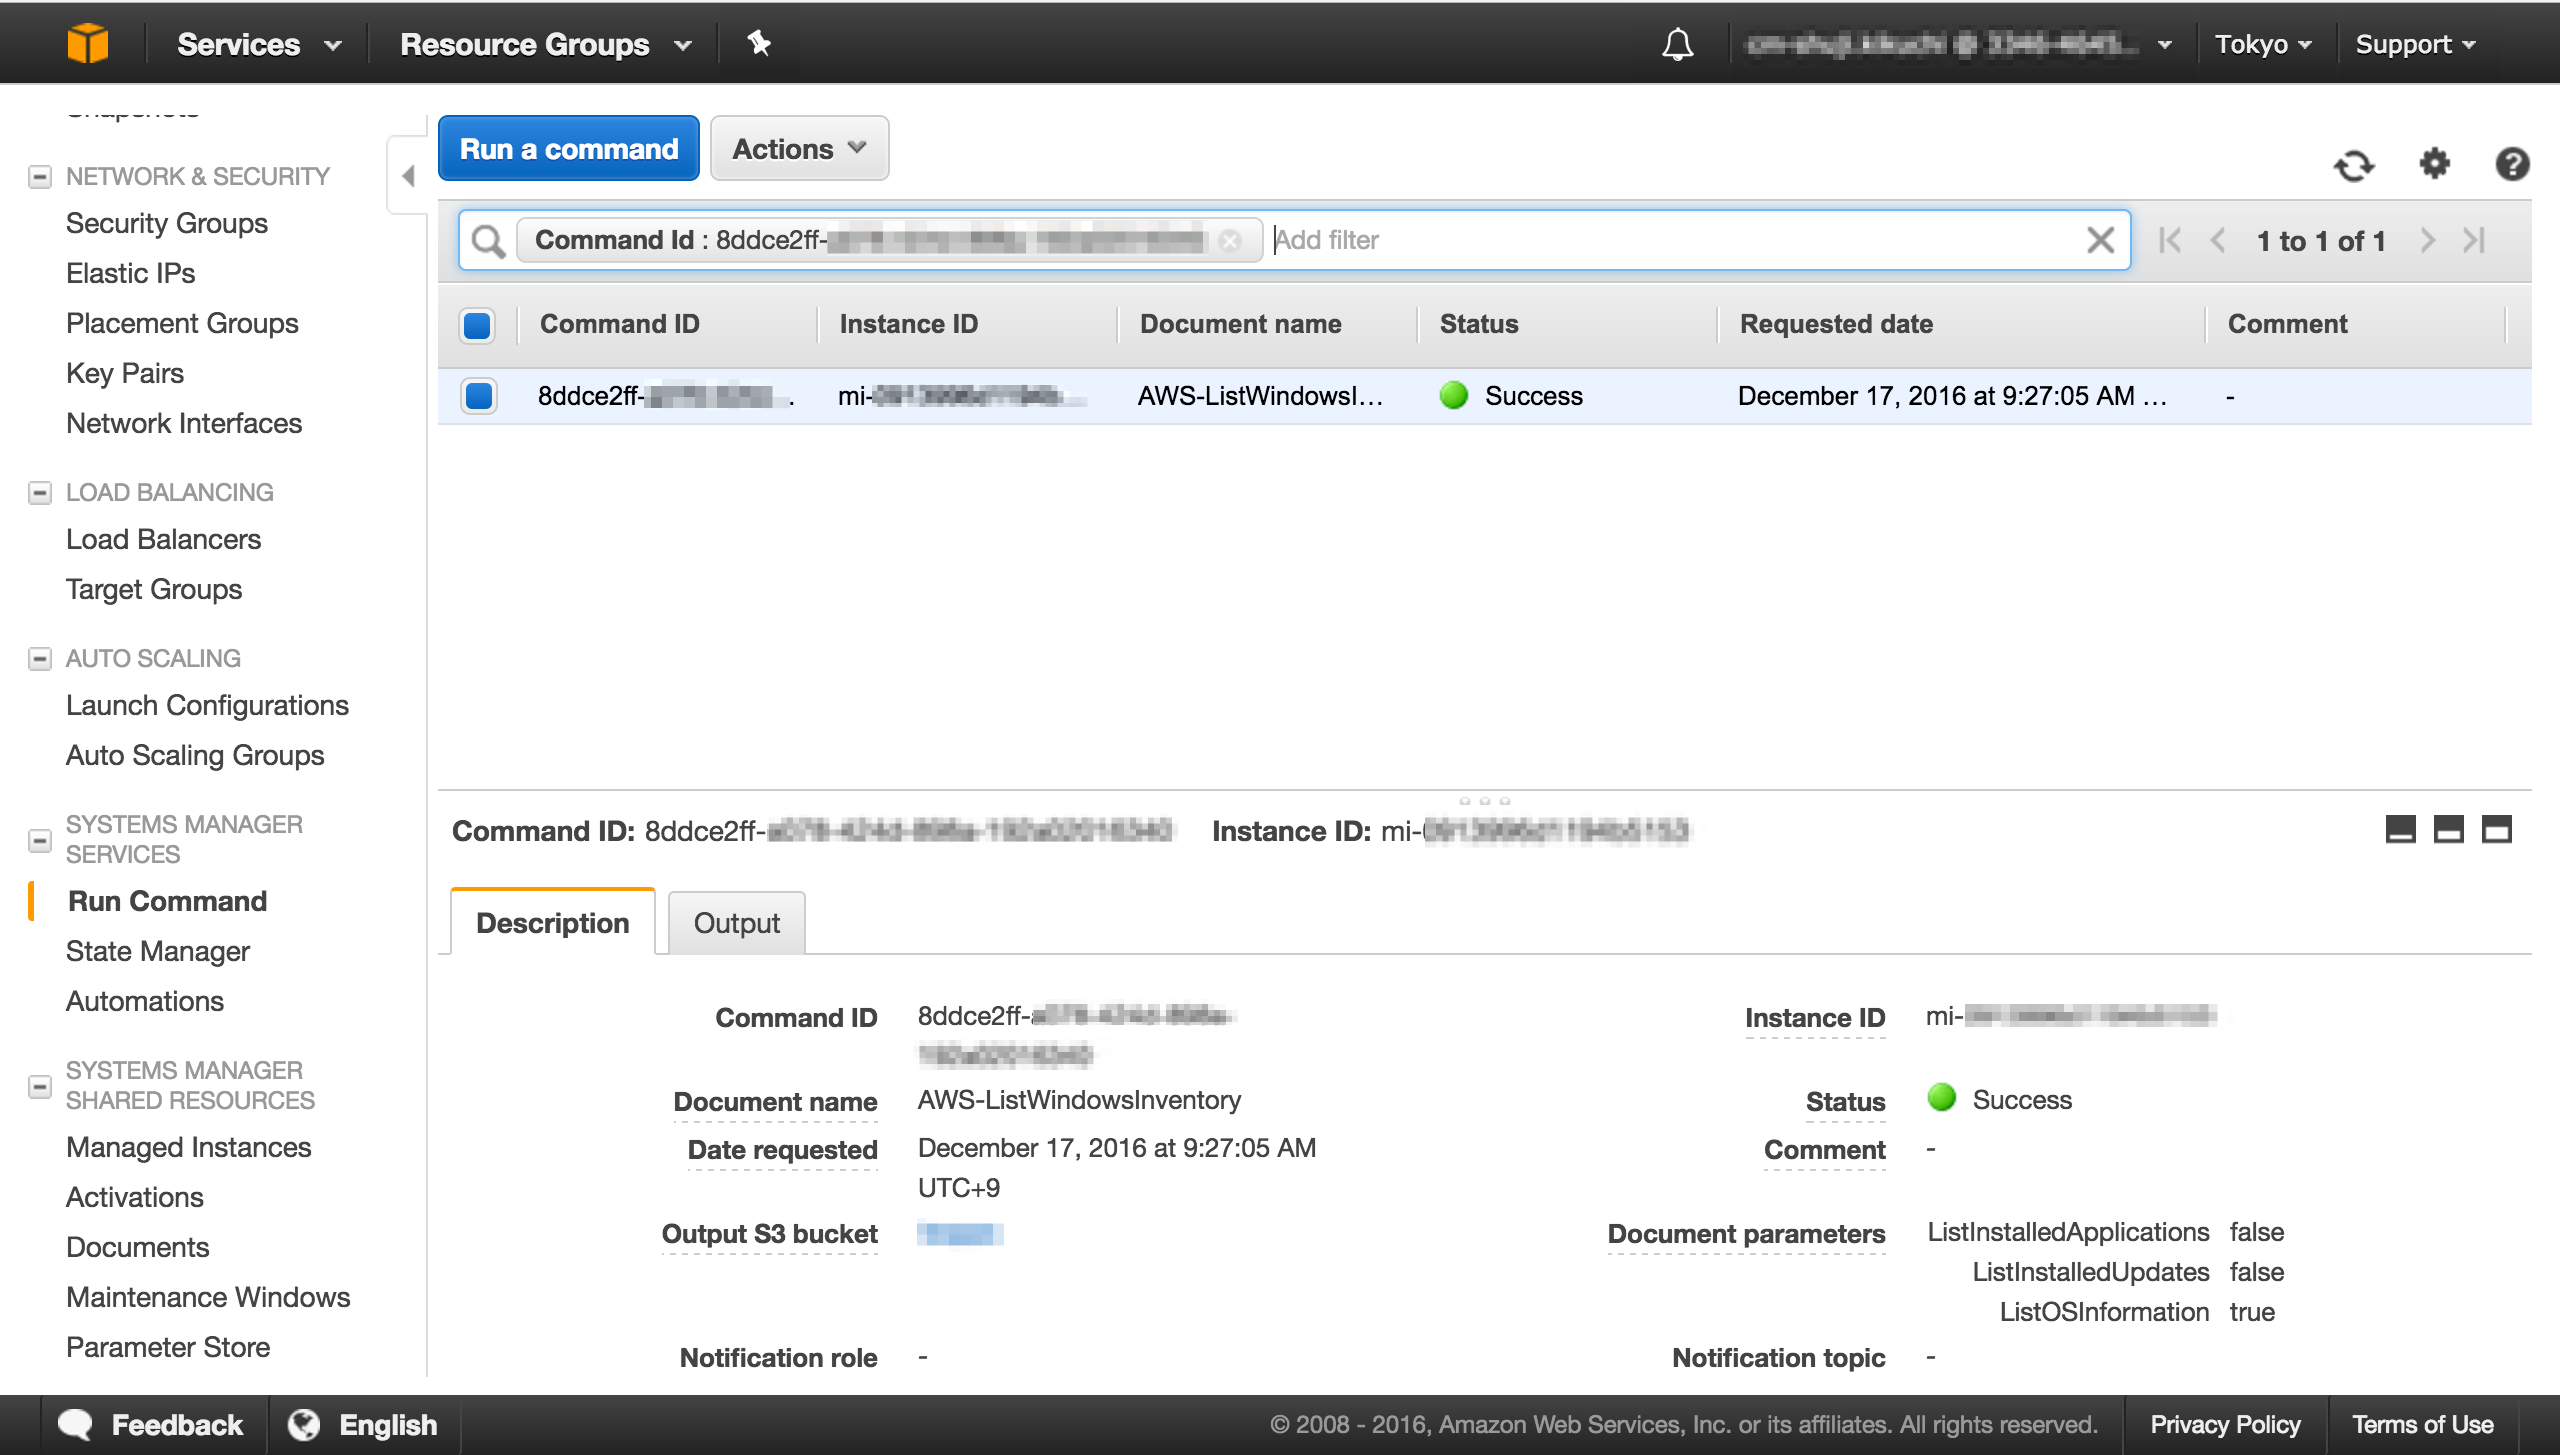Open the Support dropdown
The image size is (2560, 1455).
[2416, 43]
